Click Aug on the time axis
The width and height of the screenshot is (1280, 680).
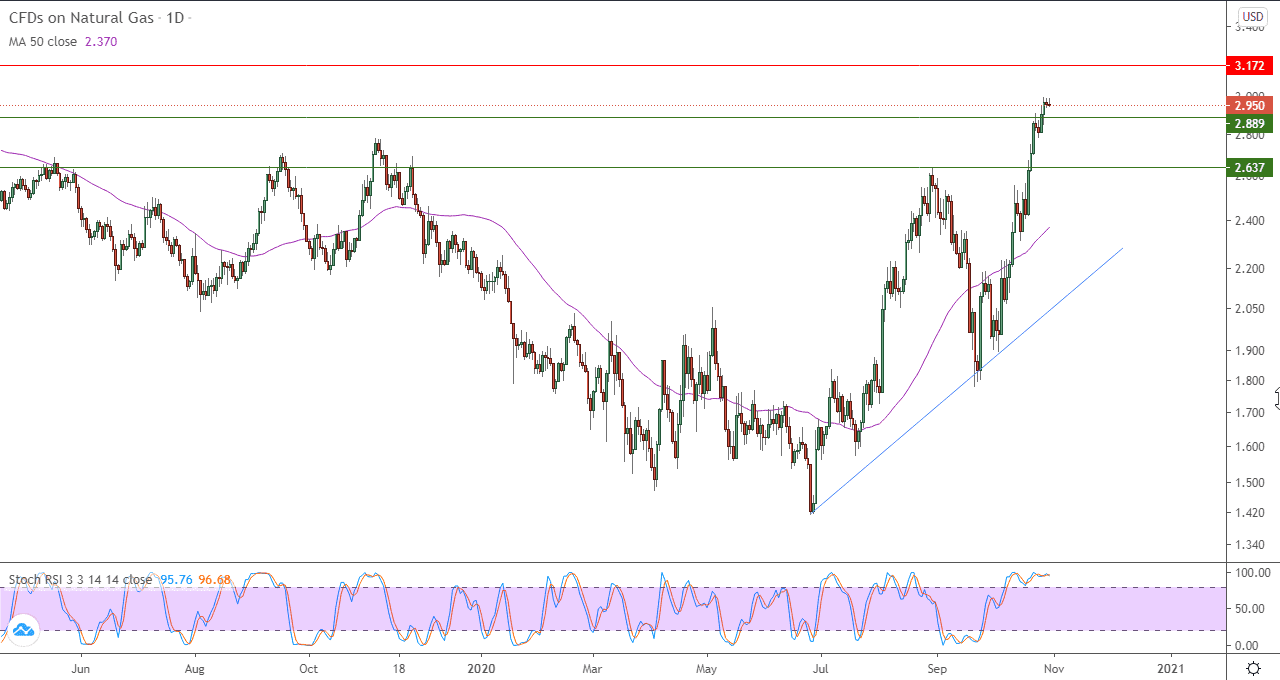(195, 667)
